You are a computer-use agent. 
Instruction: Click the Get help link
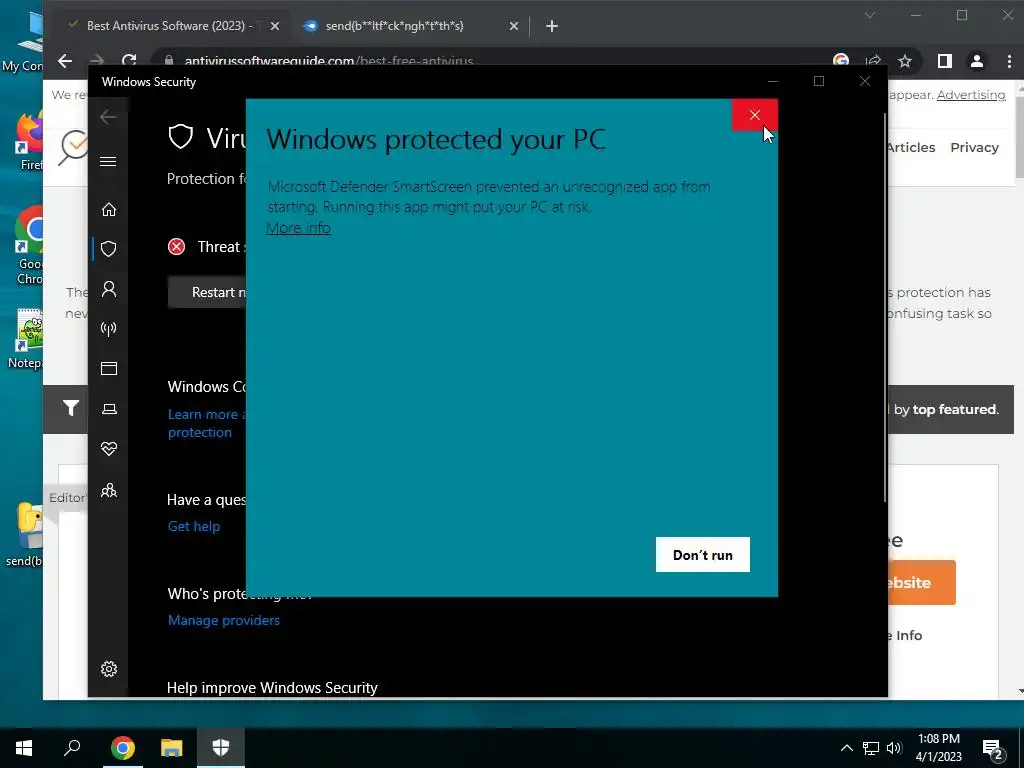[x=194, y=526]
